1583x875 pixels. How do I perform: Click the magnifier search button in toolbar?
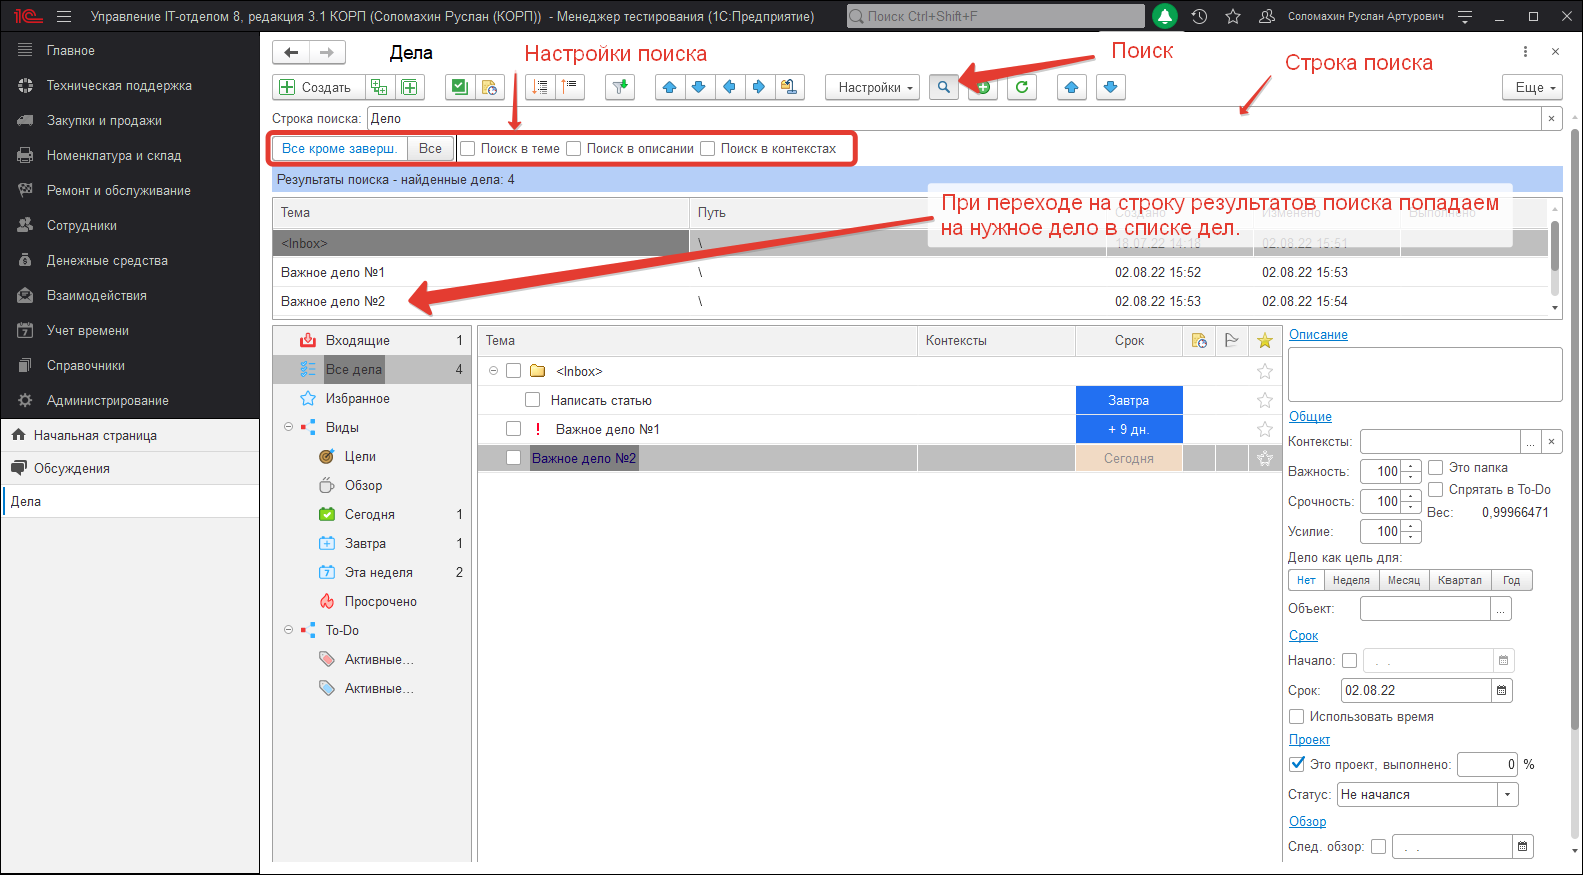click(x=943, y=87)
